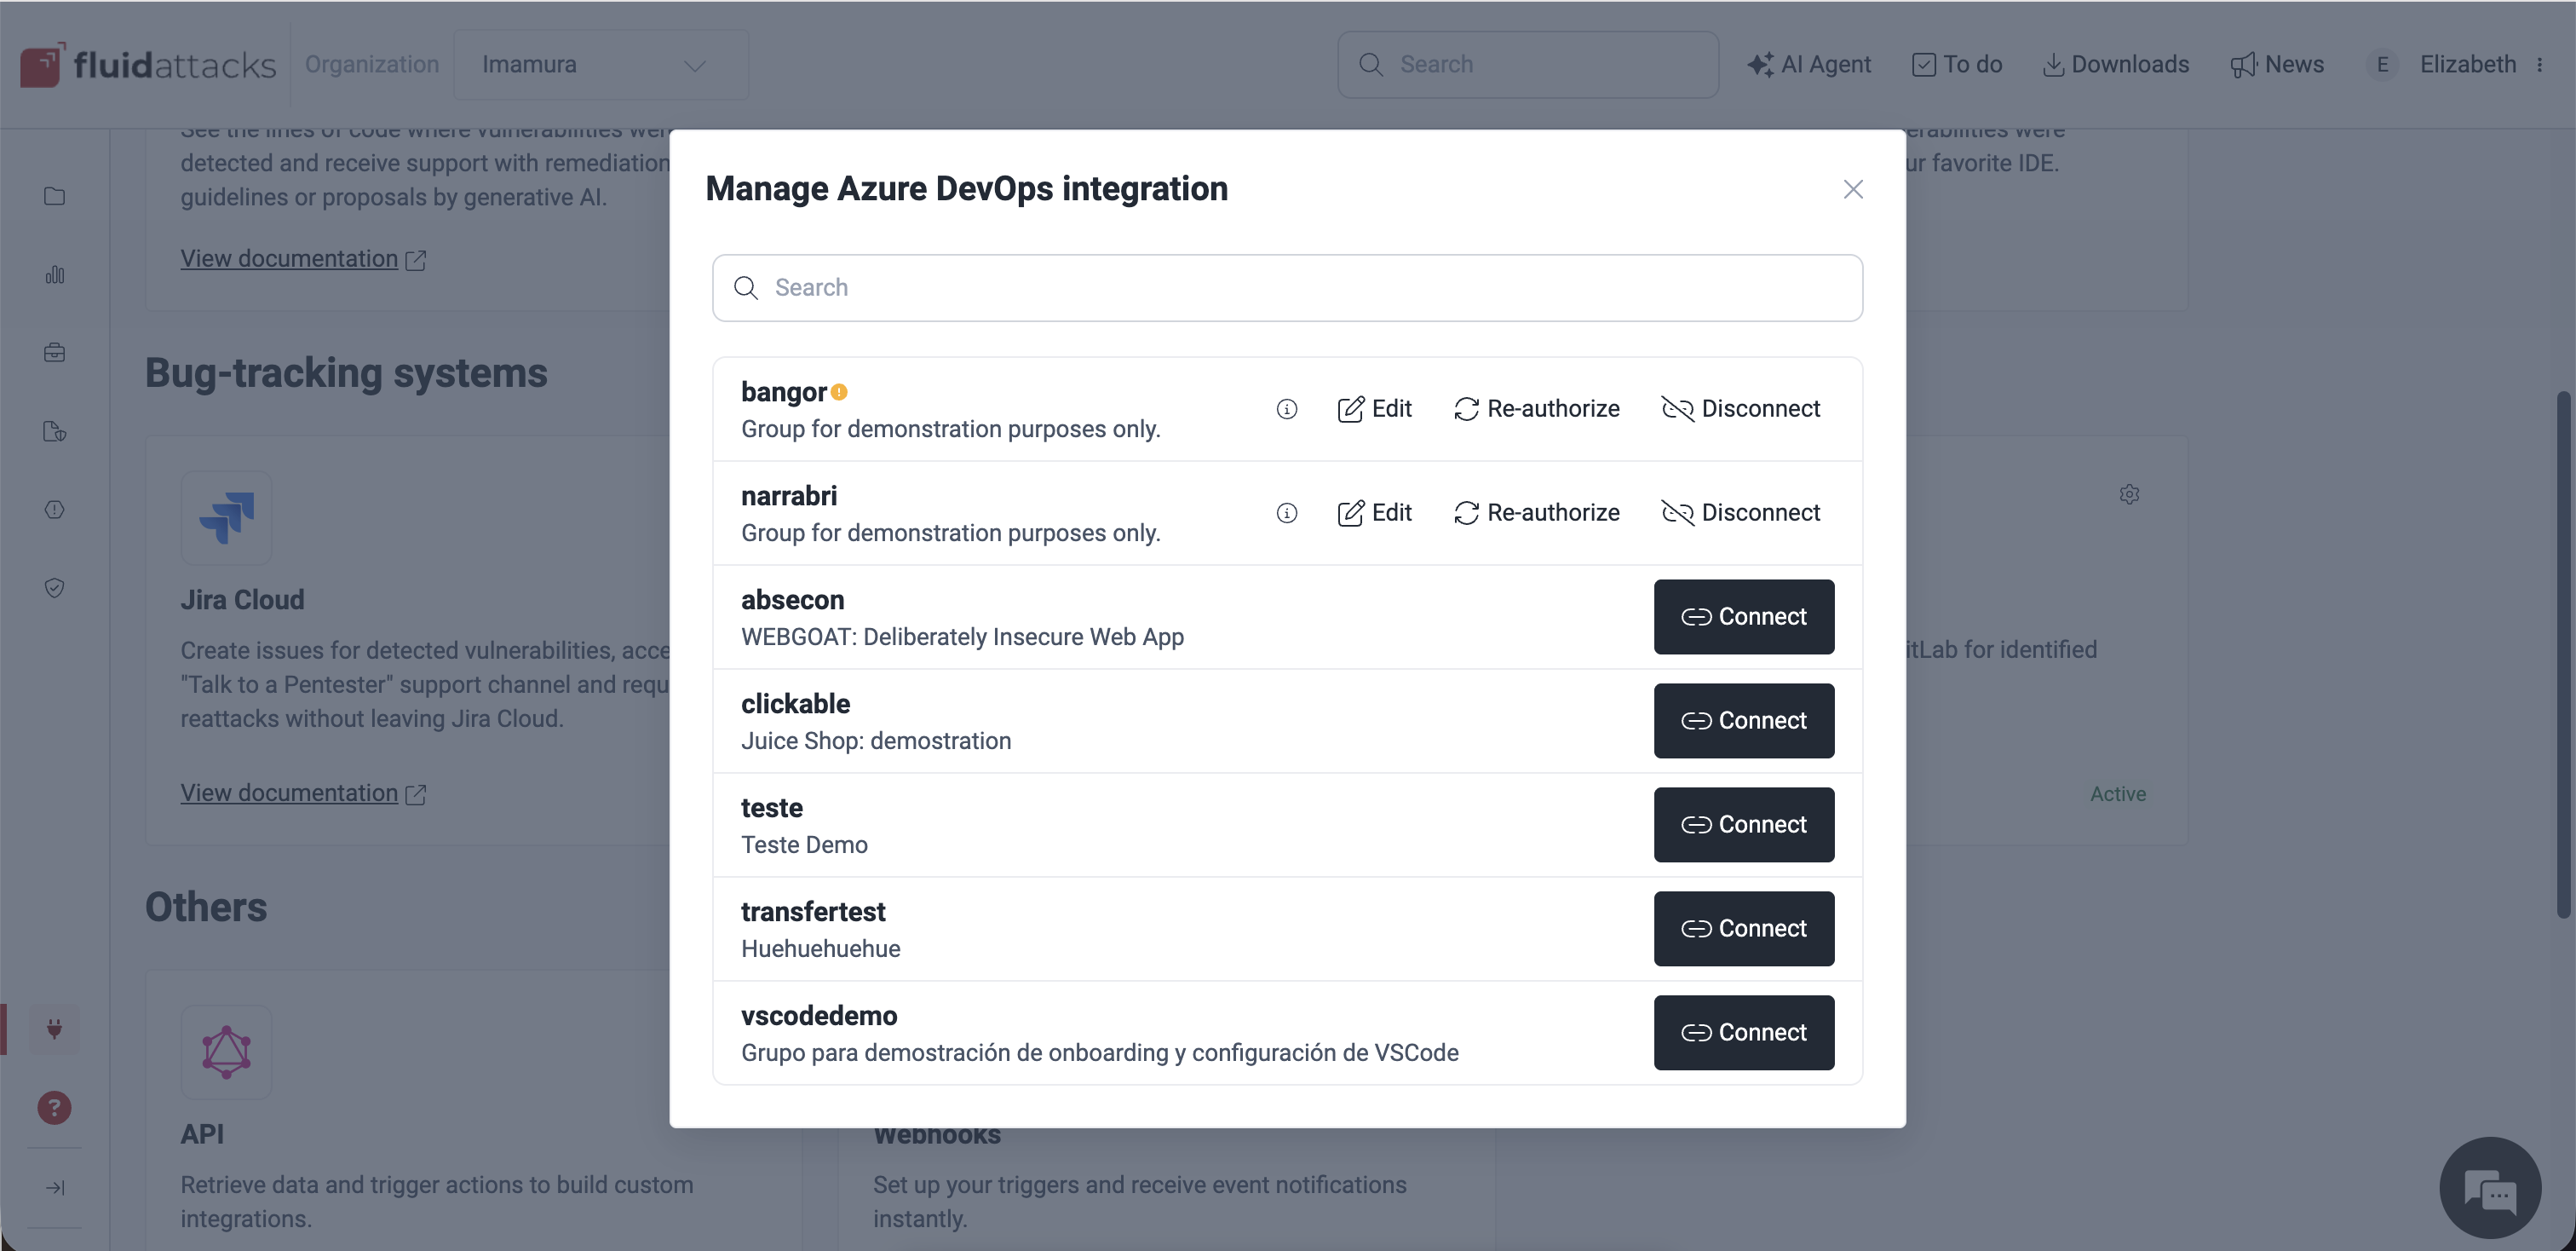Open Elizabeth's user menu kebab
This screenshot has height=1251, width=2576.
coord(2540,65)
